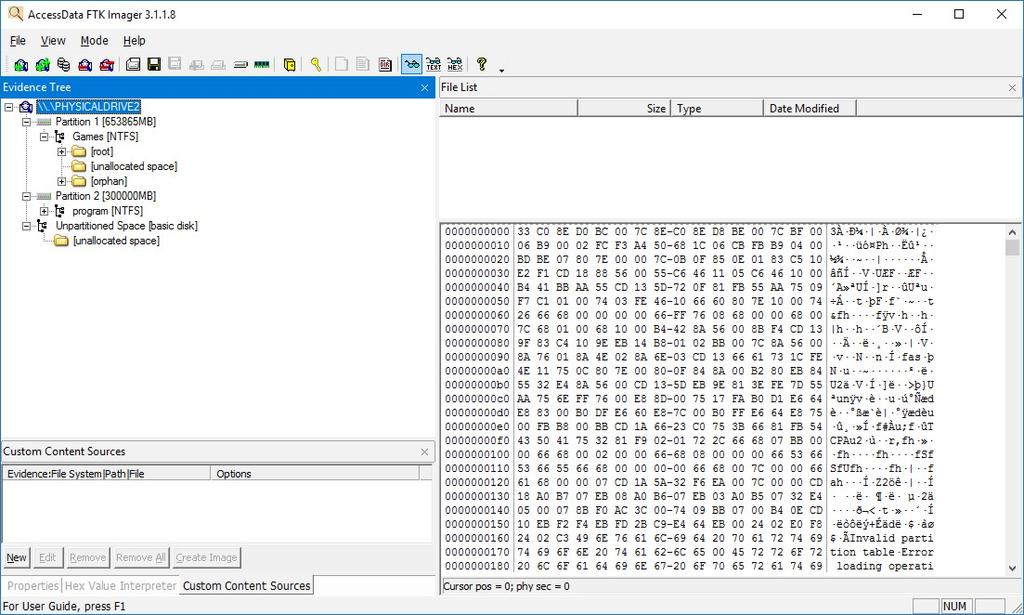1024x615 pixels.
Task: Click the Create Disk Image icon
Action: [133, 64]
